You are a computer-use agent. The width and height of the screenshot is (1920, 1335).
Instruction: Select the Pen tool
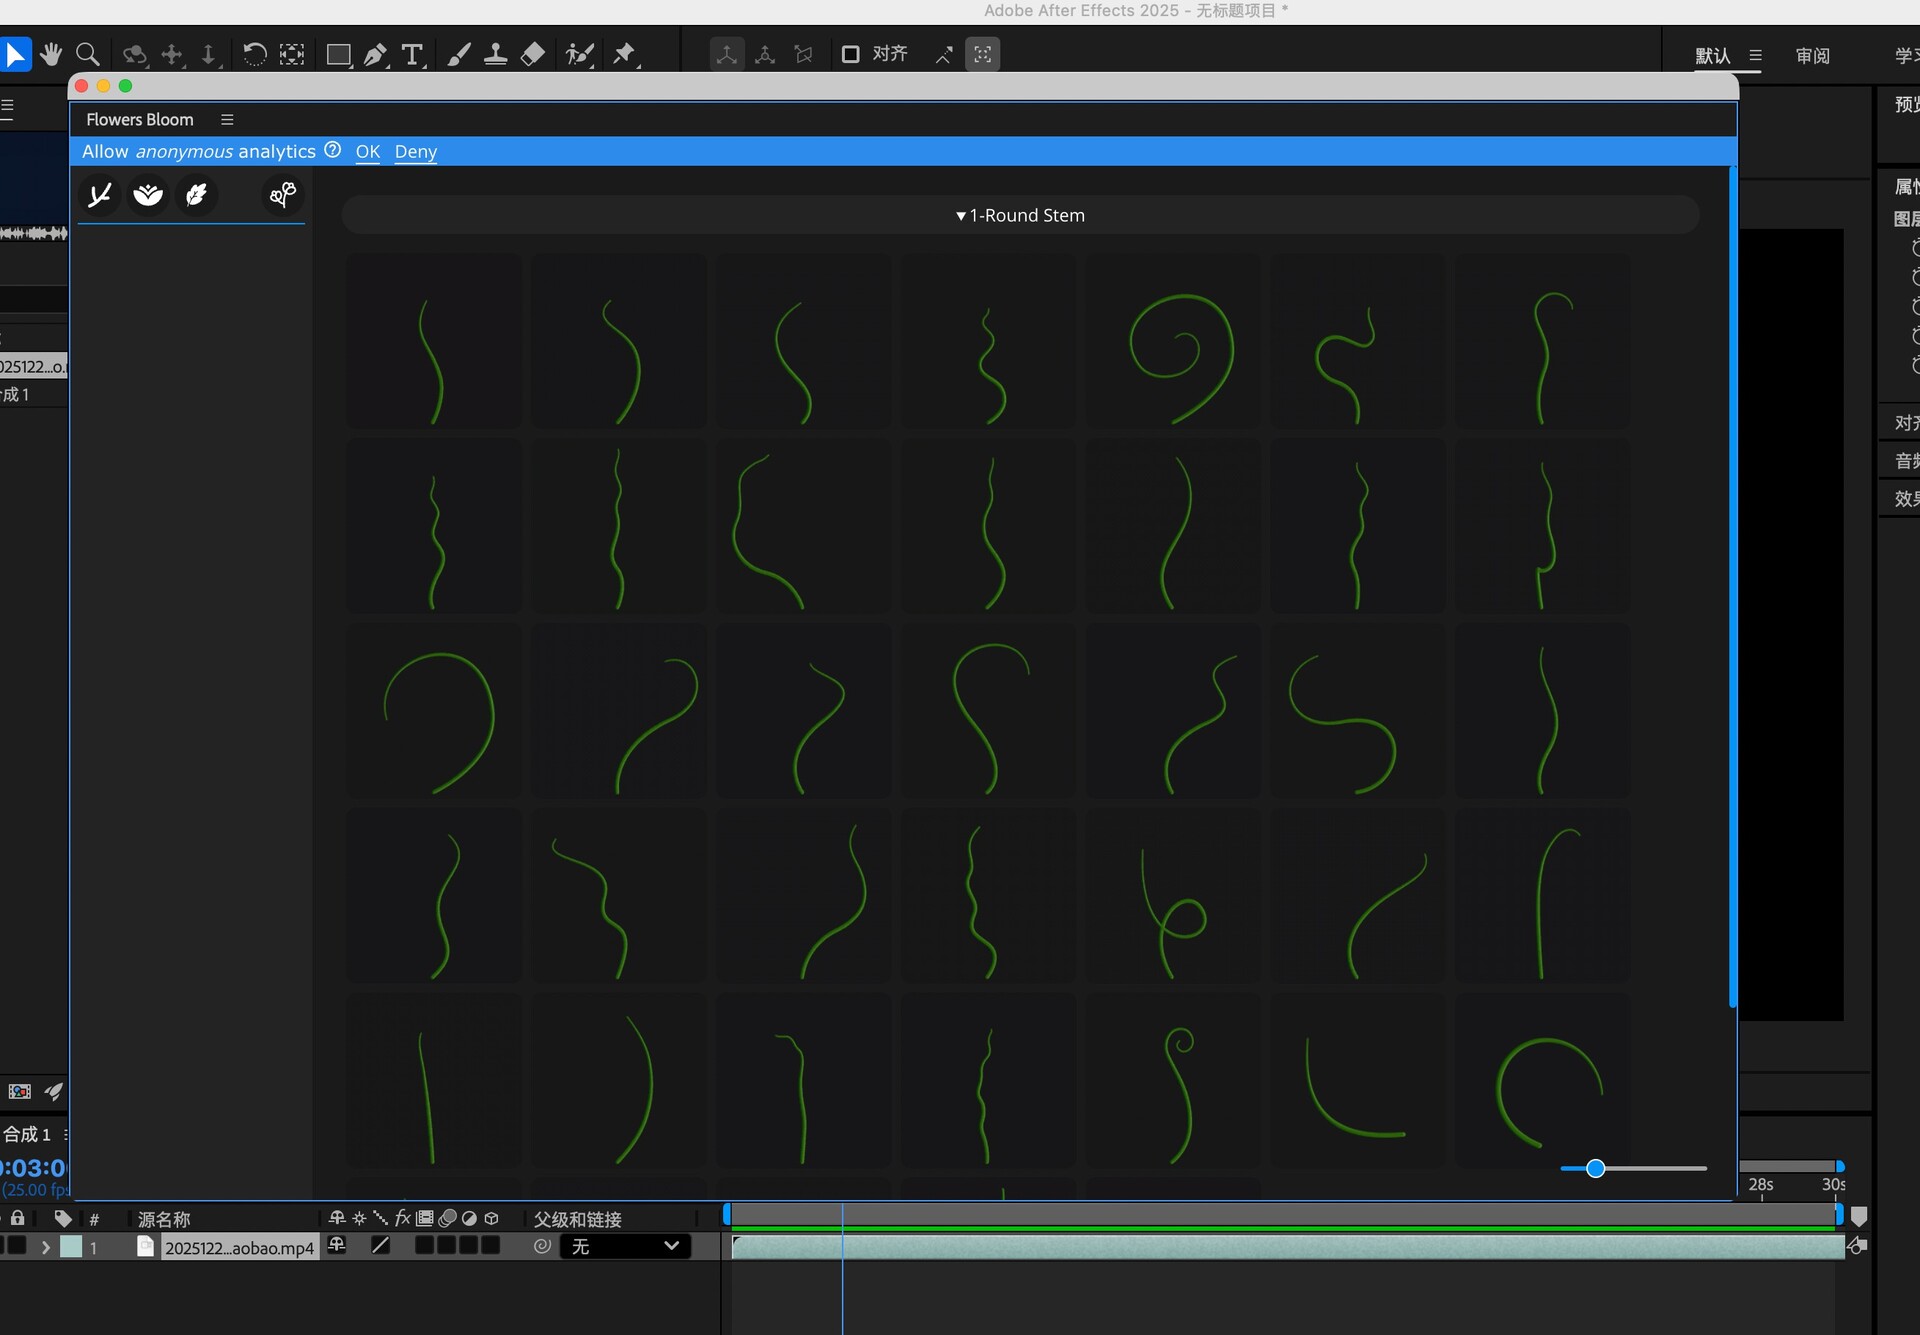(375, 54)
